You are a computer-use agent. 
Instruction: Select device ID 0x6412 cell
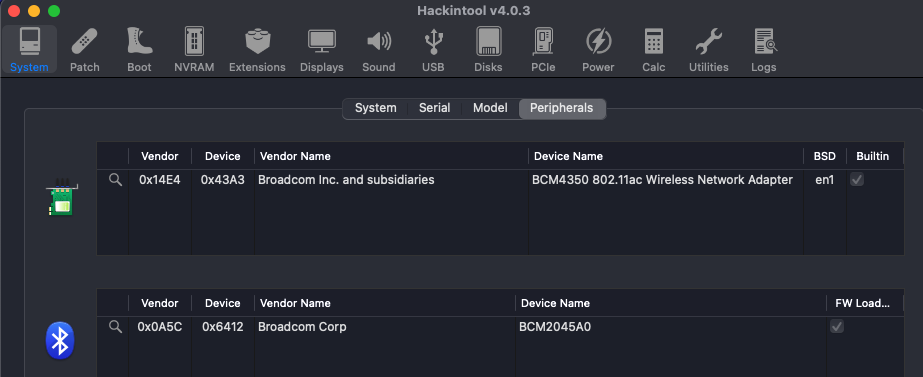tap(223, 326)
